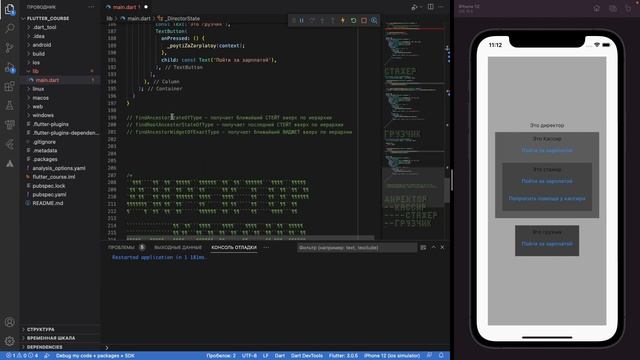Click the debug console filter input field

(356, 248)
